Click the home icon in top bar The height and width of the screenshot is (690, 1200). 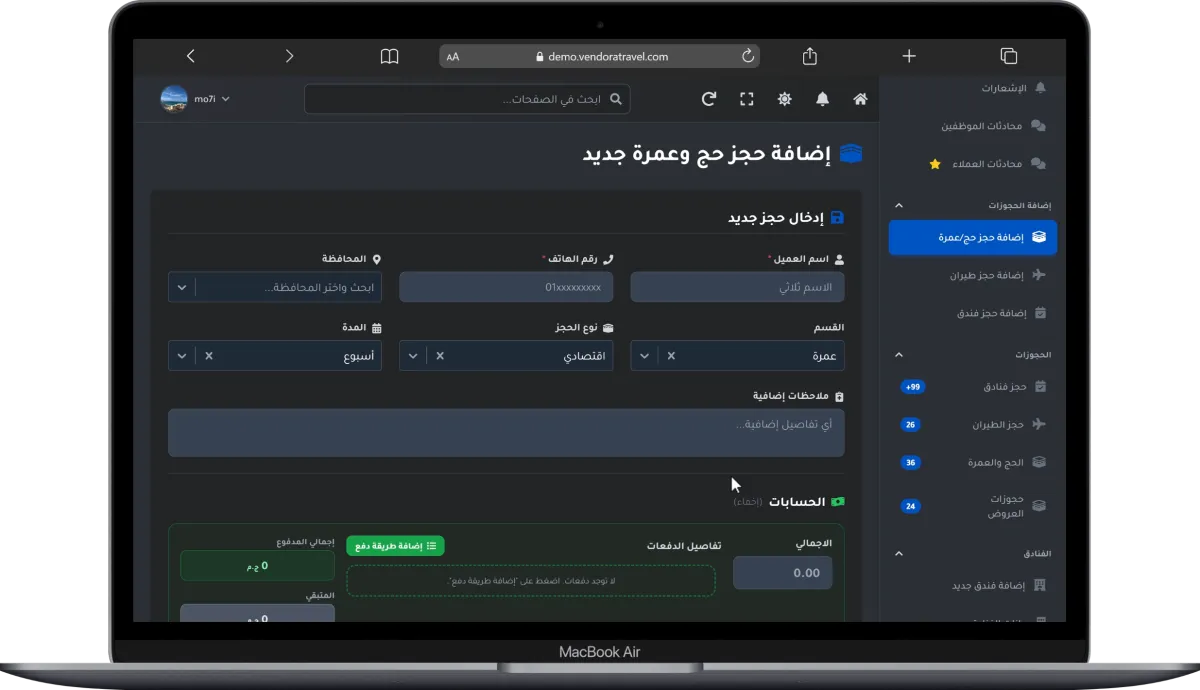point(860,99)
